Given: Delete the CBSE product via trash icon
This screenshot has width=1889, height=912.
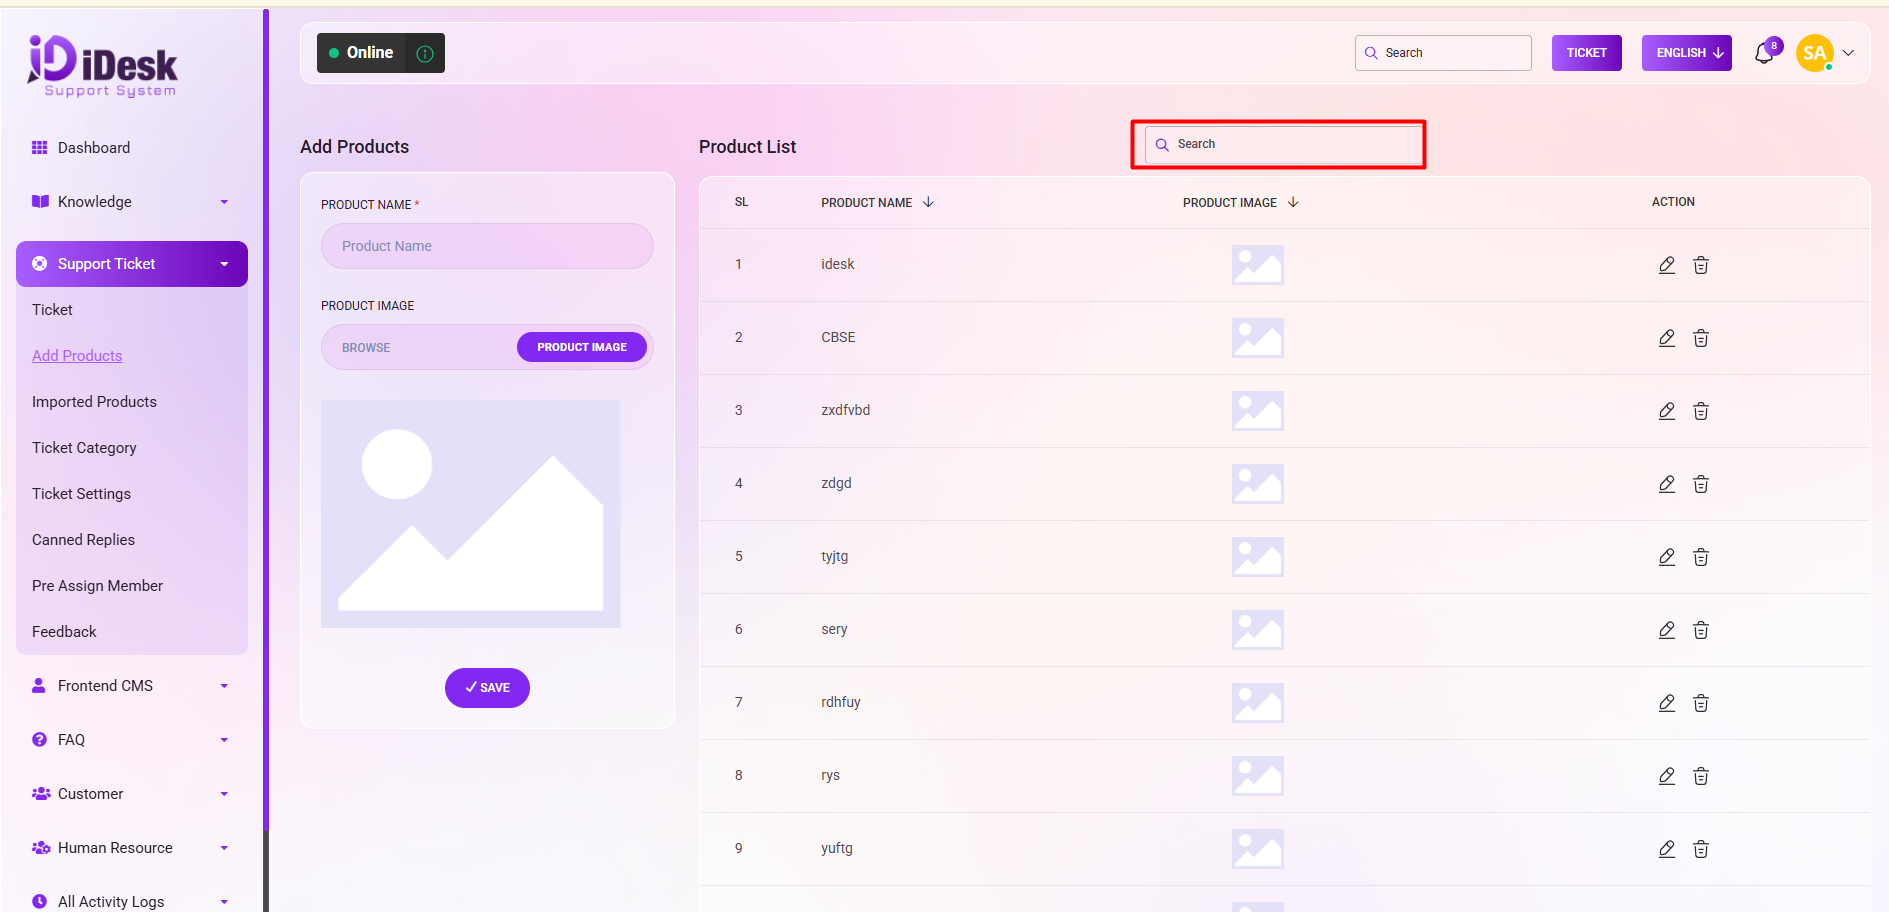Looking at the screenshot, I should click(x=1700, y=338).
